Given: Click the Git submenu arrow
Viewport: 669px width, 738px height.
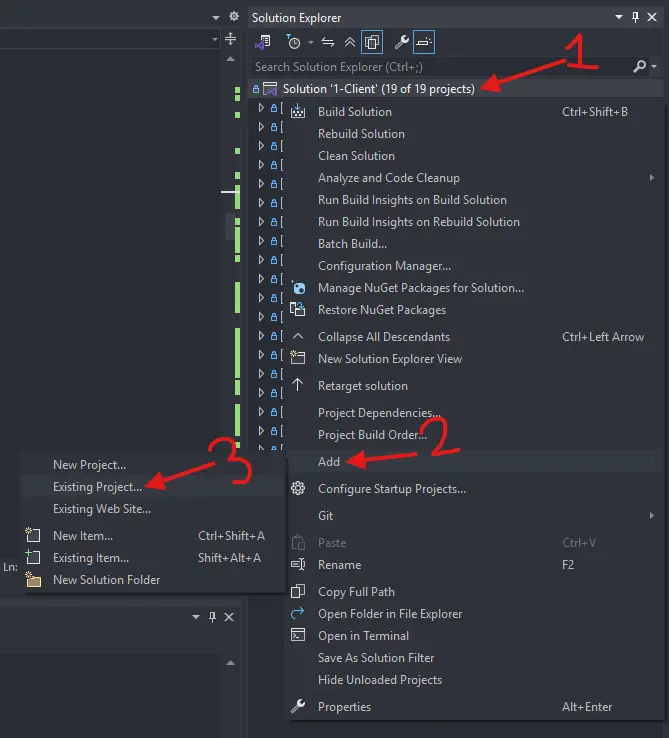Looking at the screenshot, I should (652, 516).
